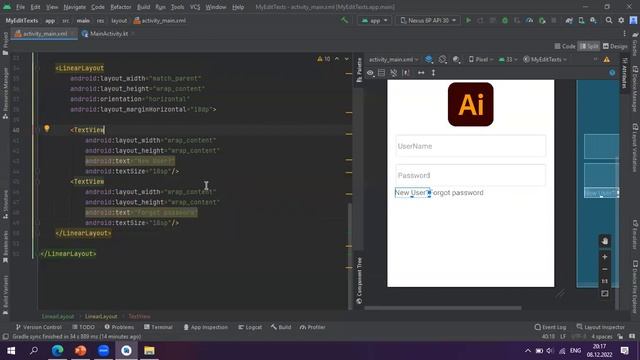Jump to previous highlighted error arrow
The image size is (640, 360).
(337, 59)
